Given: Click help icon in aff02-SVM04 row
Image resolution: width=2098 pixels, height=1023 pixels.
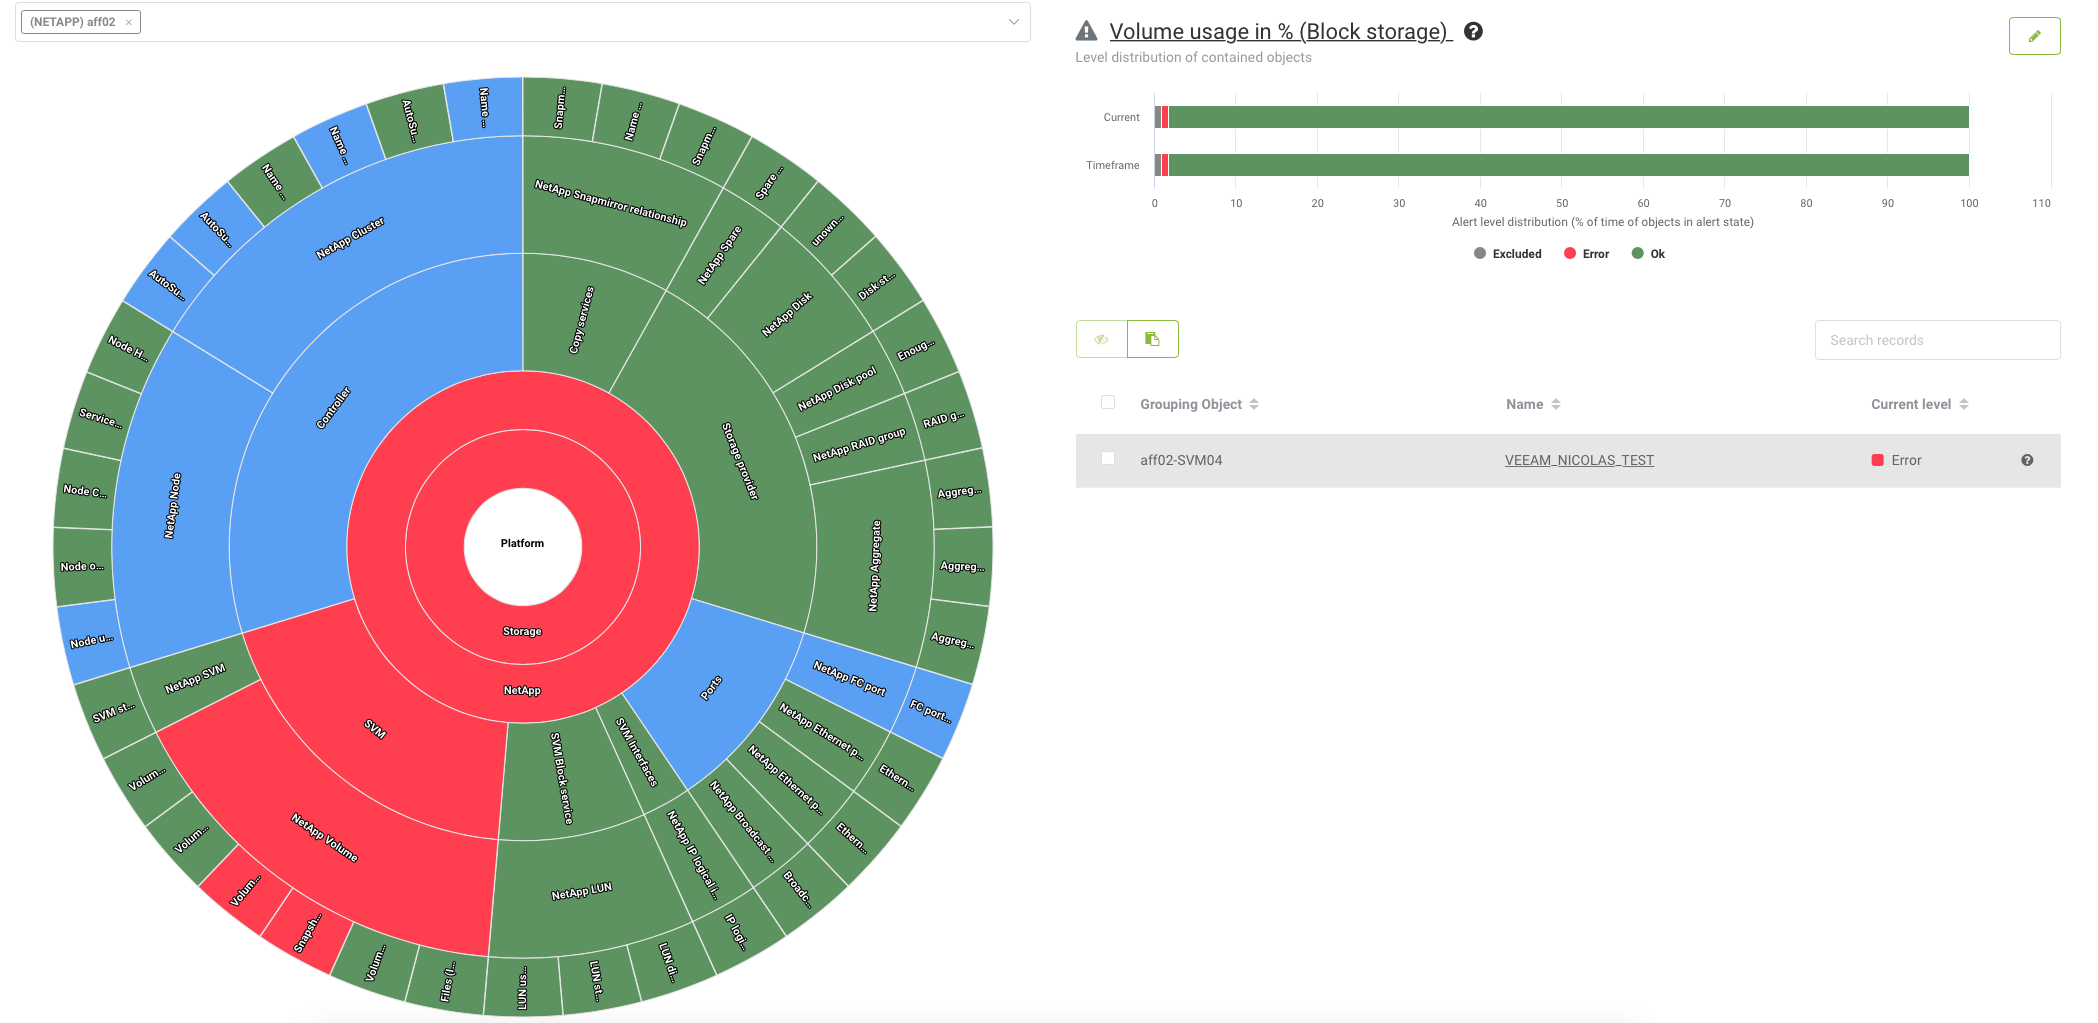Looking at the screenshot, I should click(x=2027, y=460).
